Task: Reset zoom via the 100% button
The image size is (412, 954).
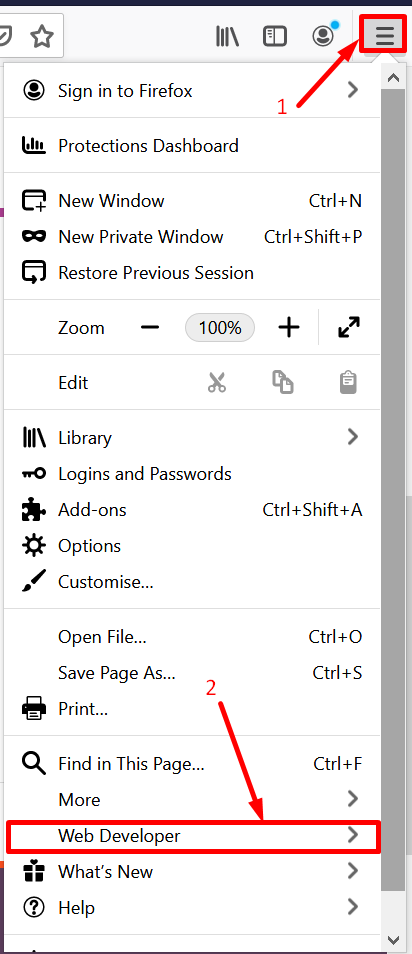Action: (220, 328)
